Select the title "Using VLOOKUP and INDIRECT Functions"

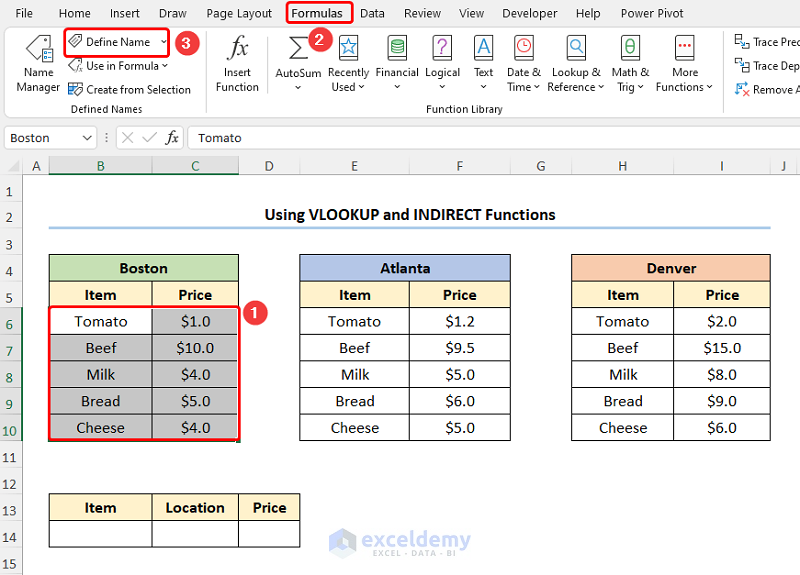tap(410, 215)
